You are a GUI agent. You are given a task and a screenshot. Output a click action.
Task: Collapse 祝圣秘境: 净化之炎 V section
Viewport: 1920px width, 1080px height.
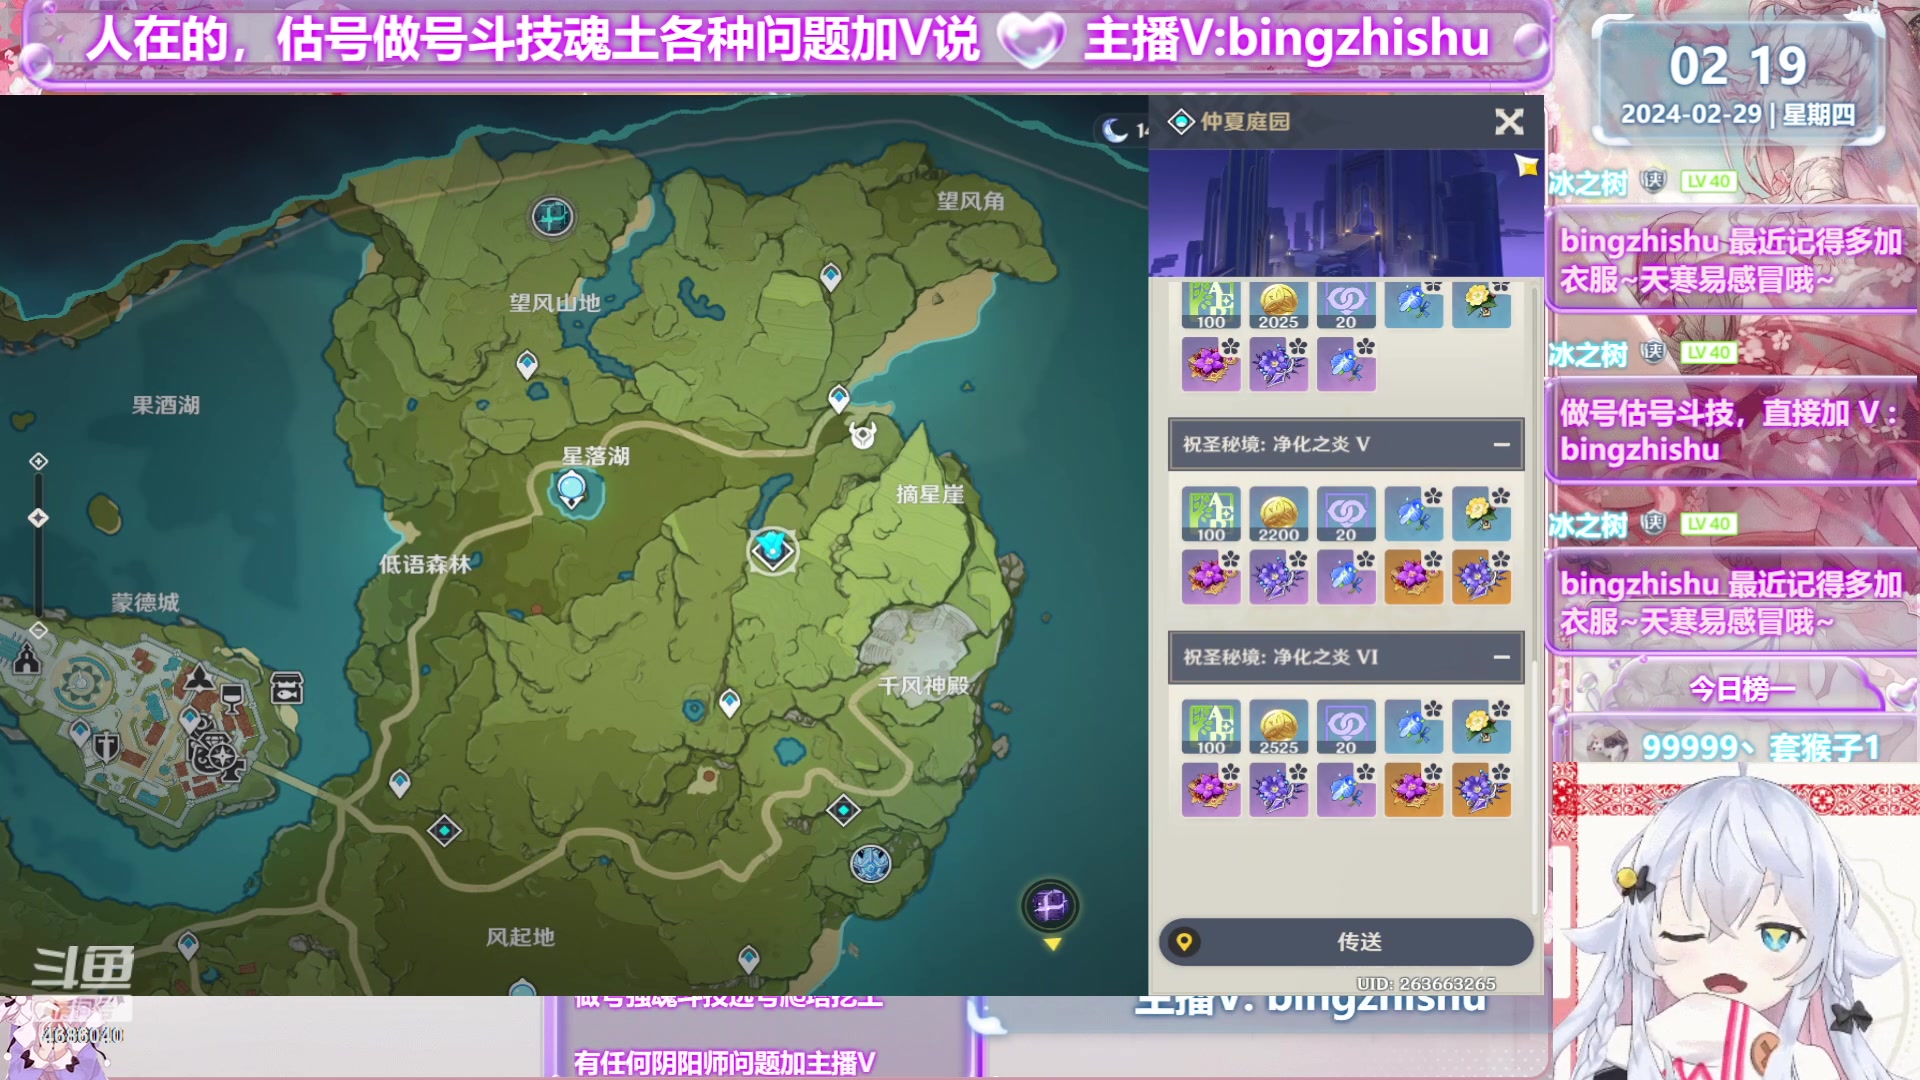[1501, 445]
